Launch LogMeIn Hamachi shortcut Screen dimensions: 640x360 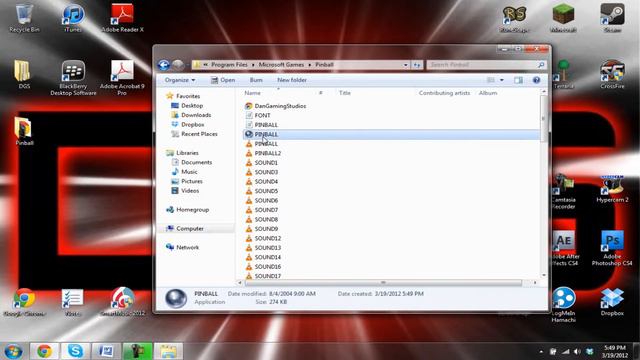pos(563,305)
